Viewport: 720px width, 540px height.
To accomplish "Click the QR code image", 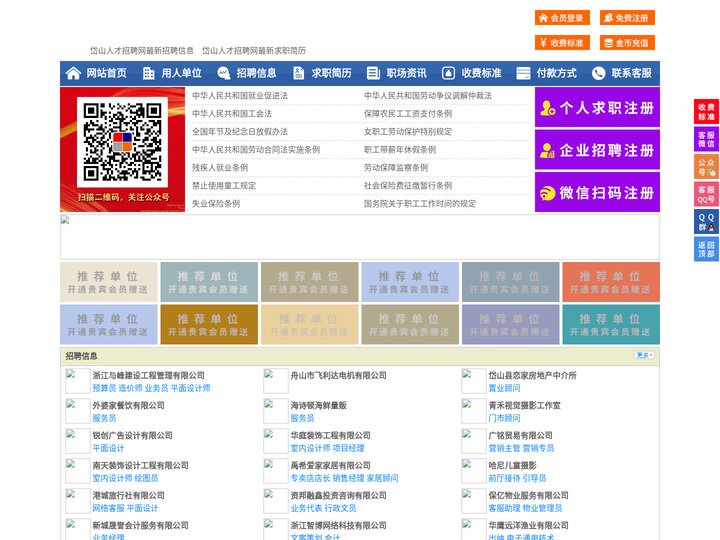I will tap(122, 142).
